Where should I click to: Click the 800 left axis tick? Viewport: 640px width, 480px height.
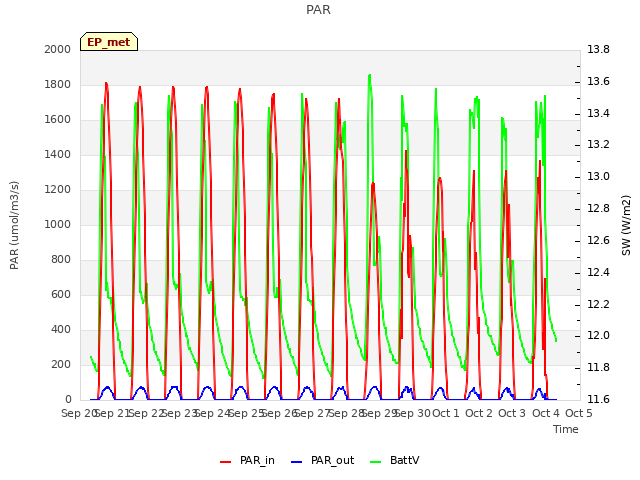coord(61,260)
